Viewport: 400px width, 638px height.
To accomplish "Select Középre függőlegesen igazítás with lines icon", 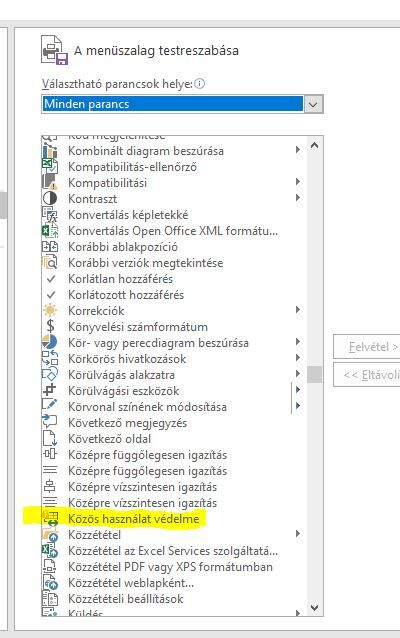I will [174, 471].
